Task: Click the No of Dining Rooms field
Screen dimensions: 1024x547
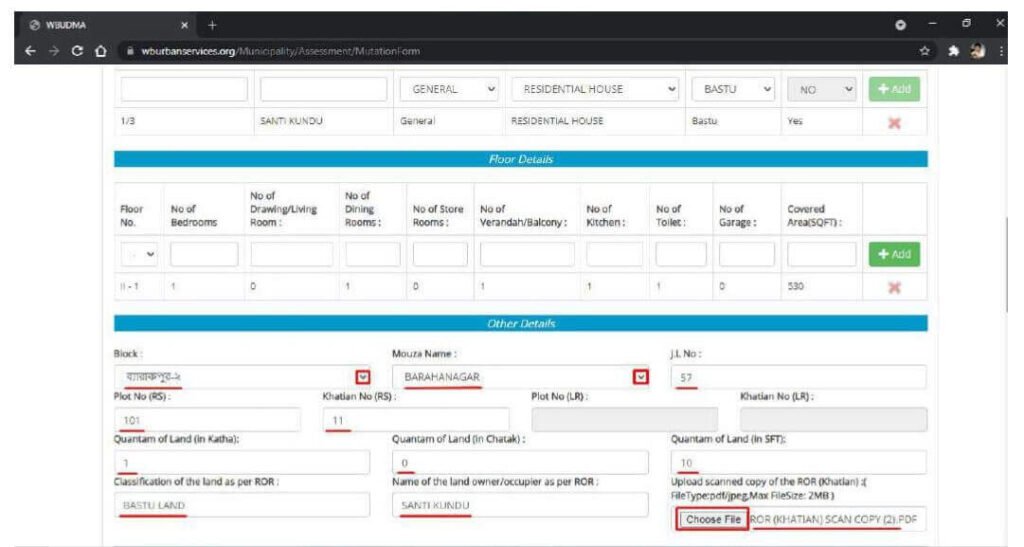Action: (372, 254)
